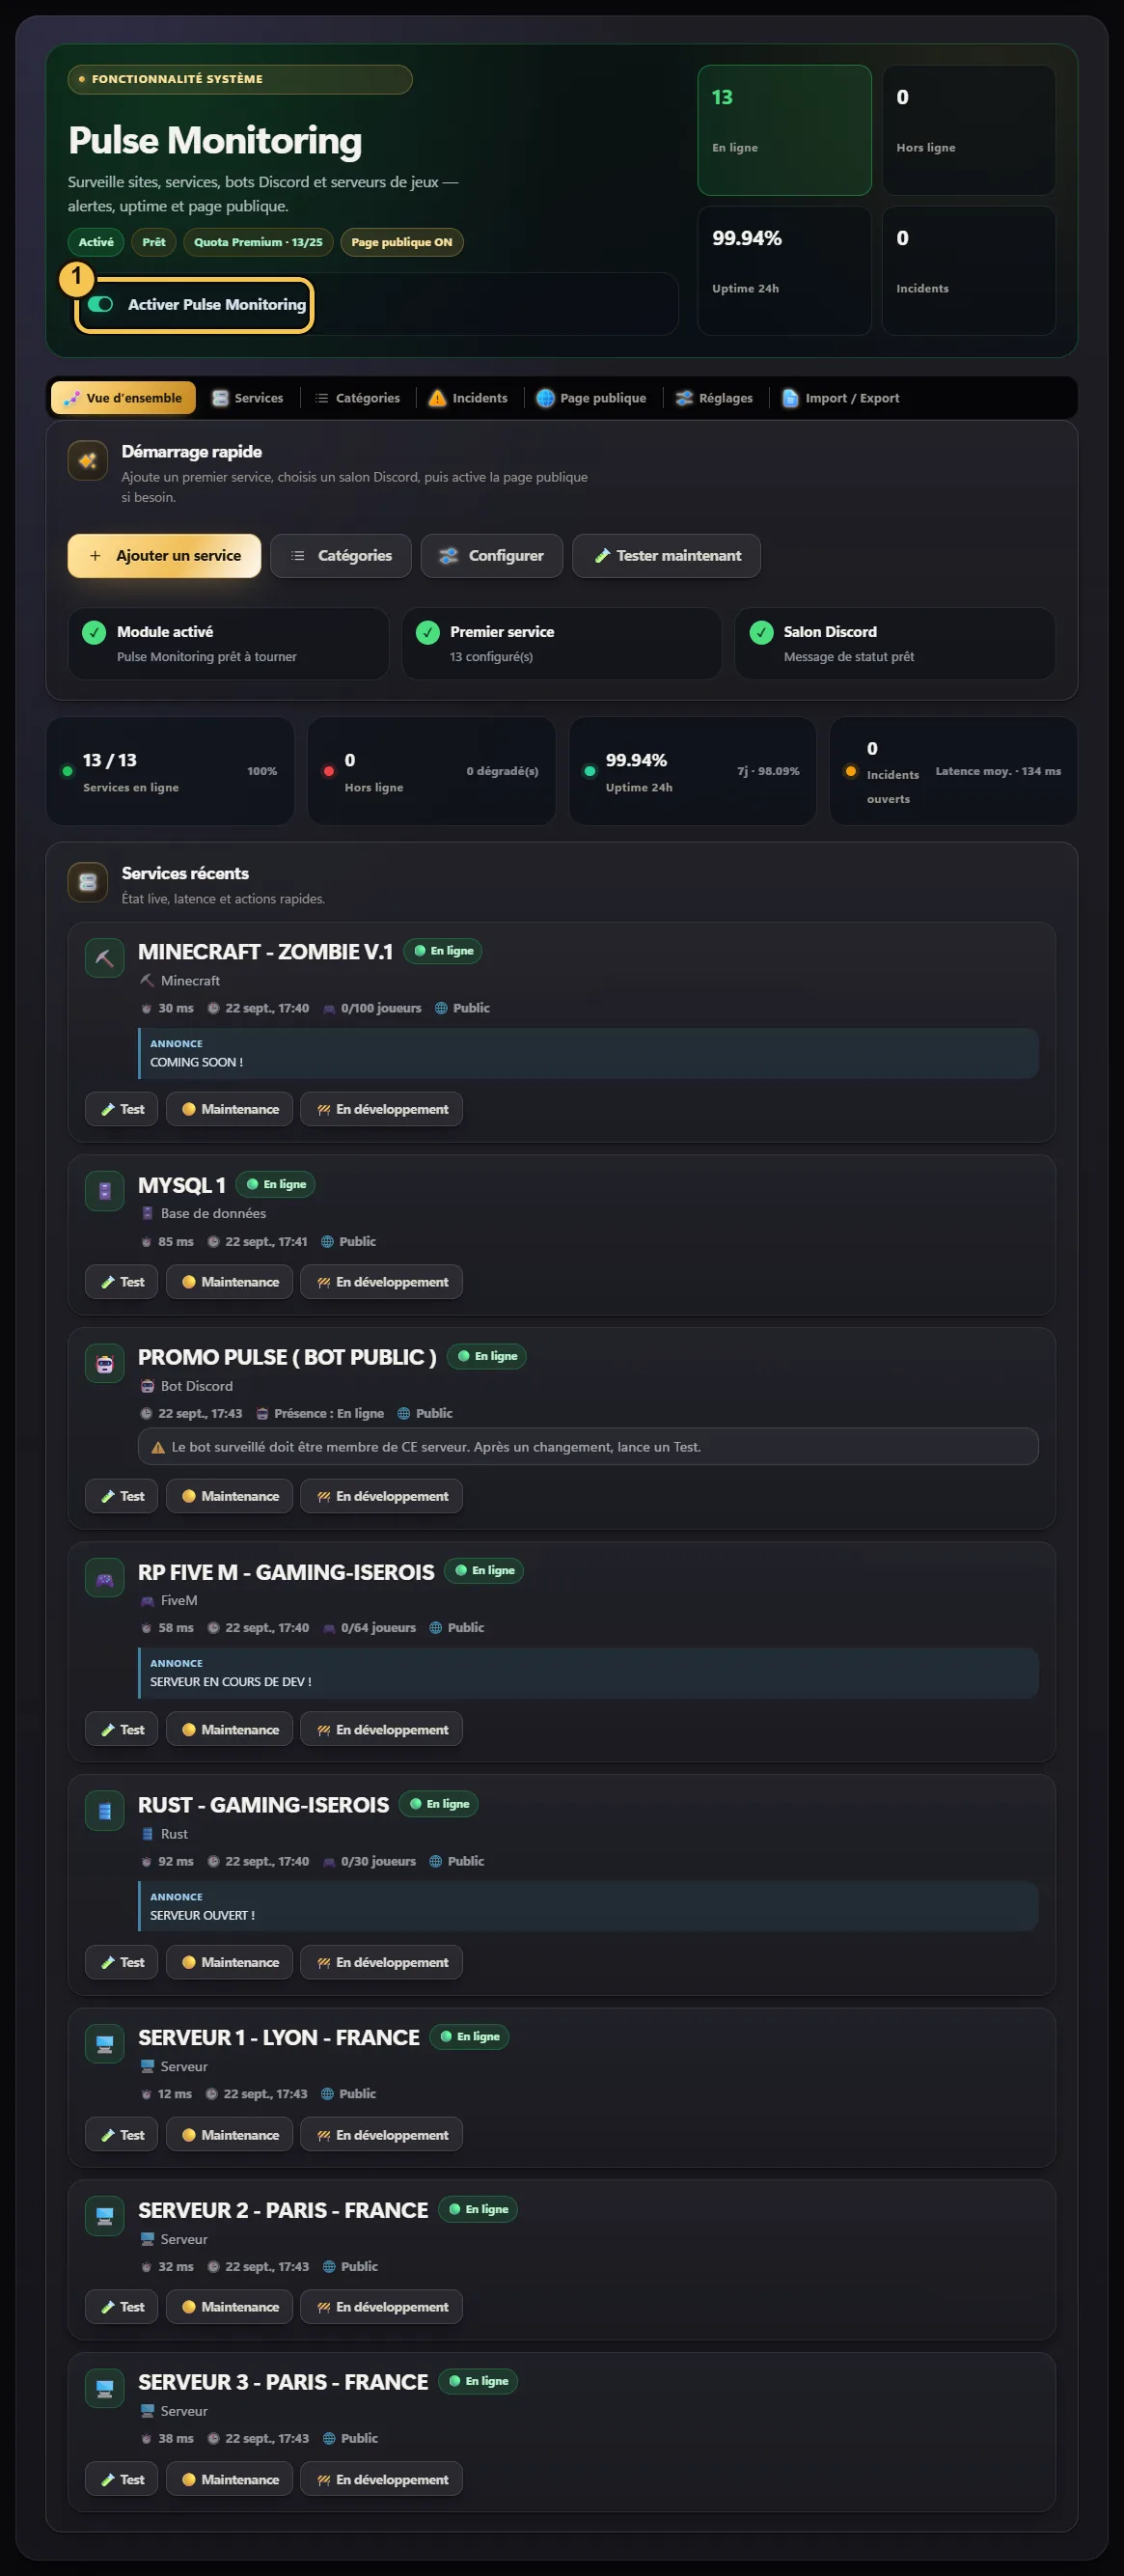Open the Import / Export tab
1124x2576 pixels.
click(840, 398)
